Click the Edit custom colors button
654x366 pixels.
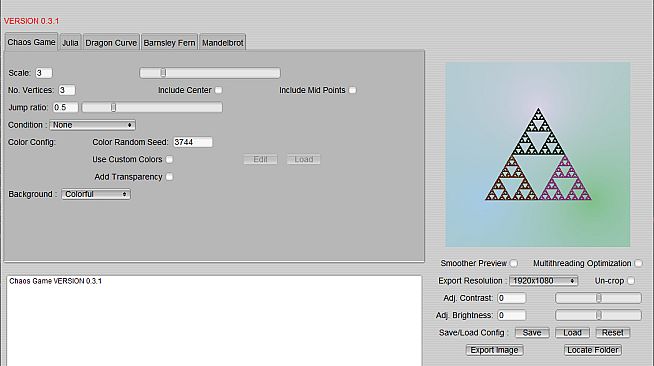click(x=260, y=159)
